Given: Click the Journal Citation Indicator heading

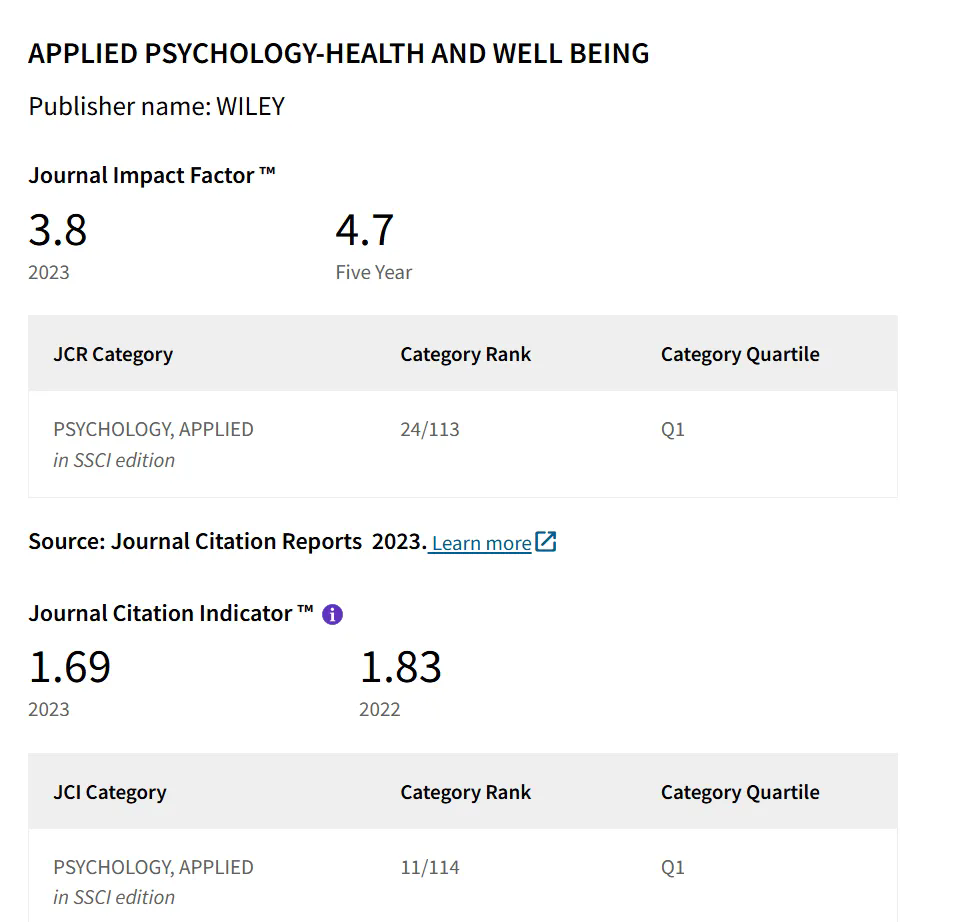Looking at the screenshot, I should [171, 613].
